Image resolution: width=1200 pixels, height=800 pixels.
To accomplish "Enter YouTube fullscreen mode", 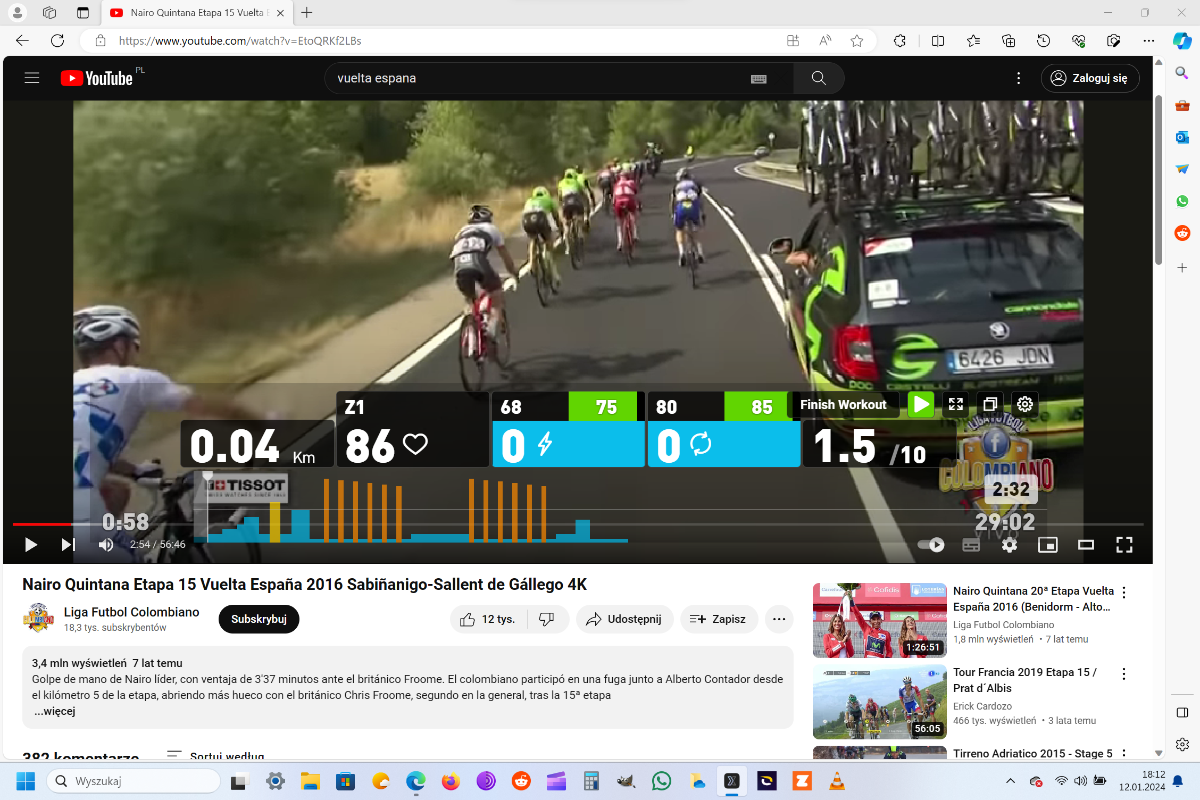I will pos(1124,545).
